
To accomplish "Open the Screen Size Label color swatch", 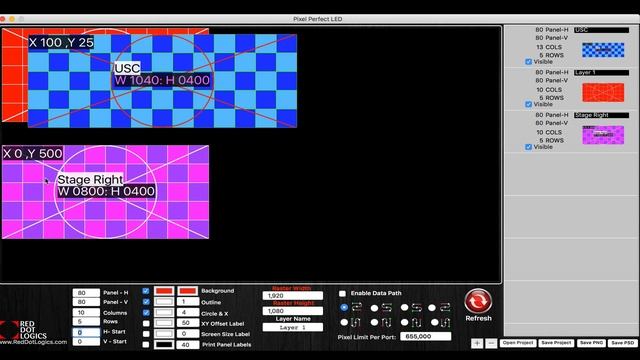I will click(164, 334).
